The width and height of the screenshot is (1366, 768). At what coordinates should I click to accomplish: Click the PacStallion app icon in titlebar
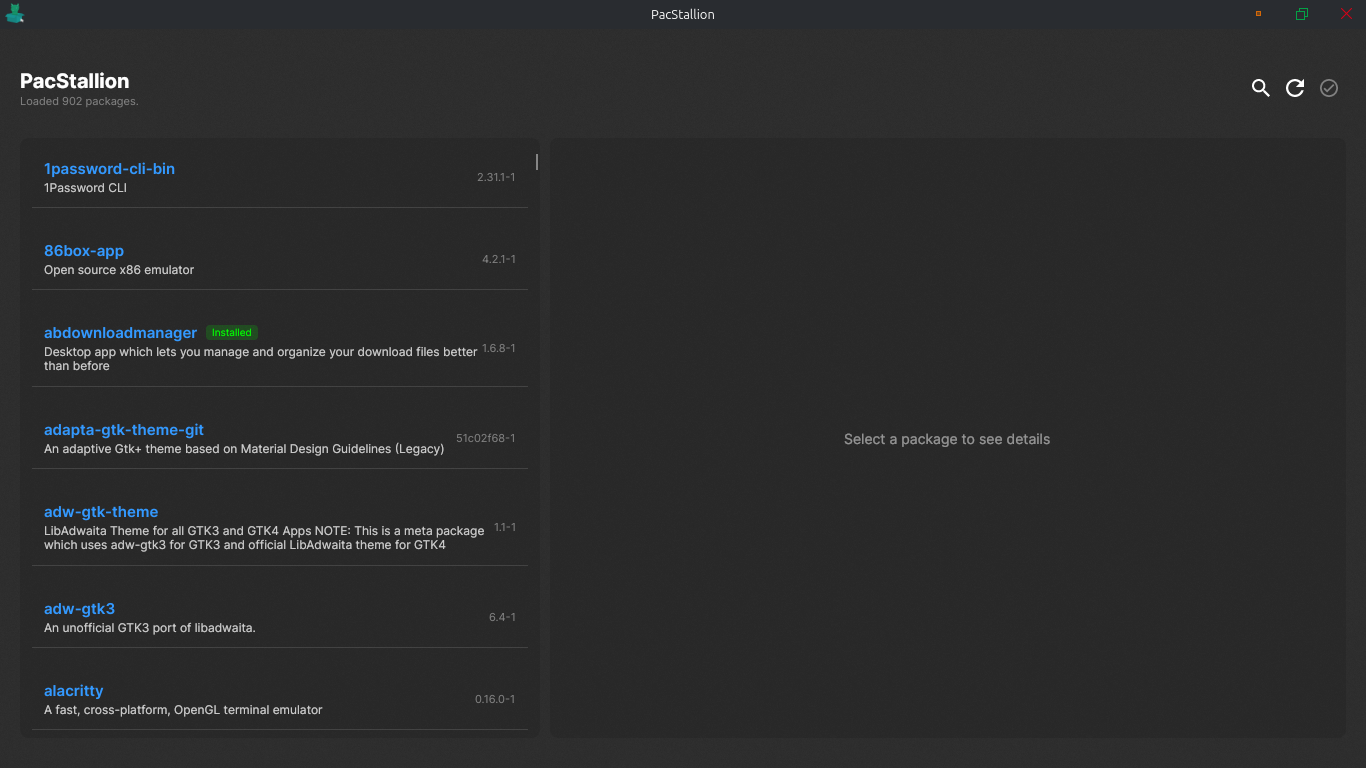click(15, 14)
